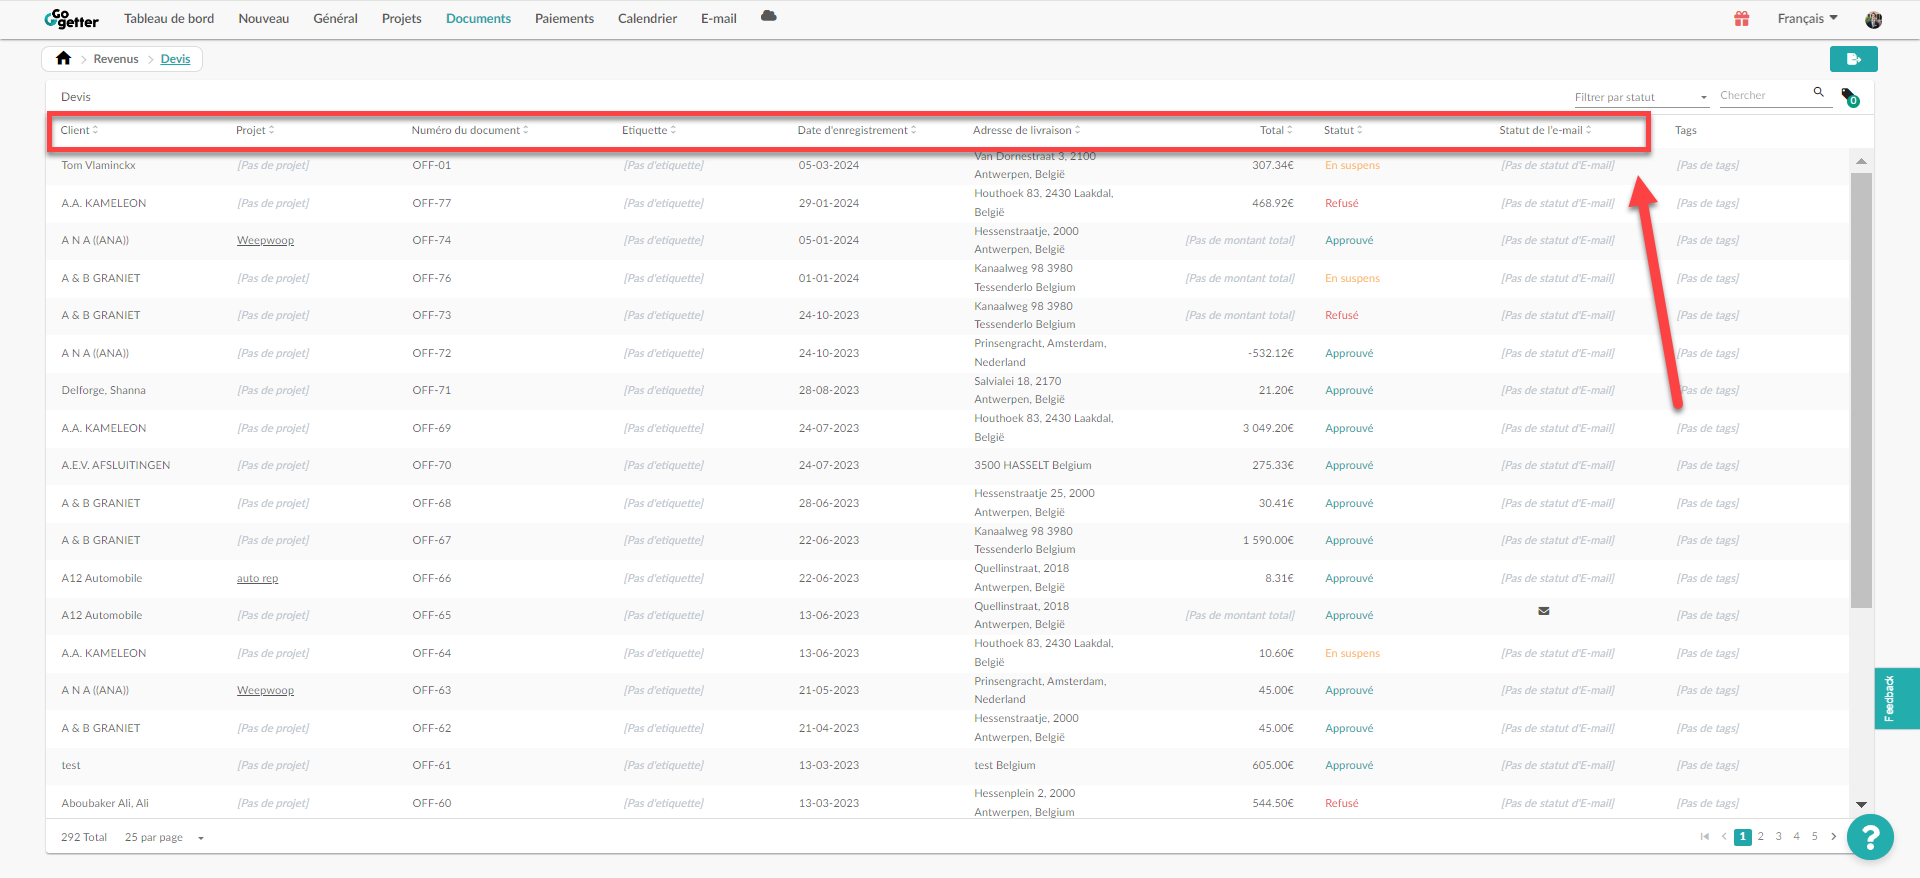Click the scrollbar up arrow
Screen dimensions: 1920x878
(1860, 161)
